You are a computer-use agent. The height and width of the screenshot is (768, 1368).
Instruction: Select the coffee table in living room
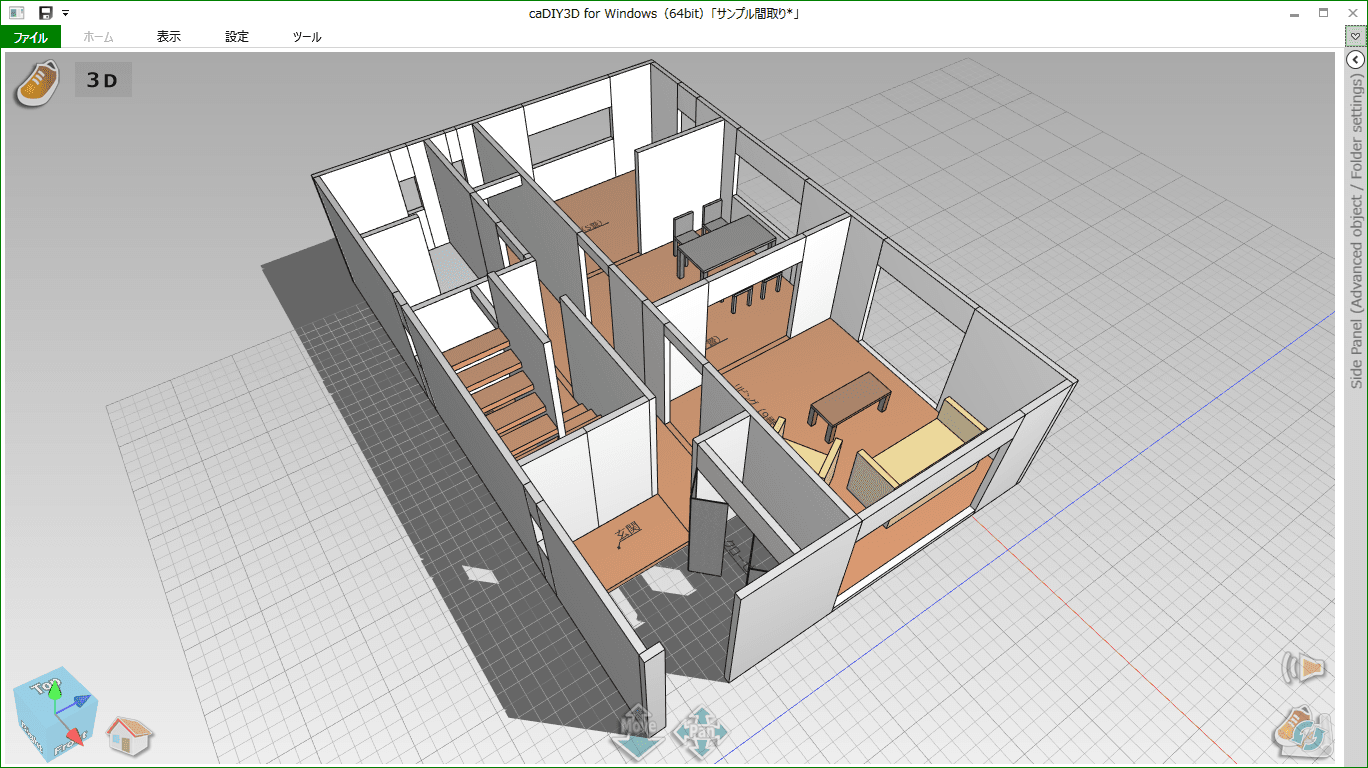point(851,401)
